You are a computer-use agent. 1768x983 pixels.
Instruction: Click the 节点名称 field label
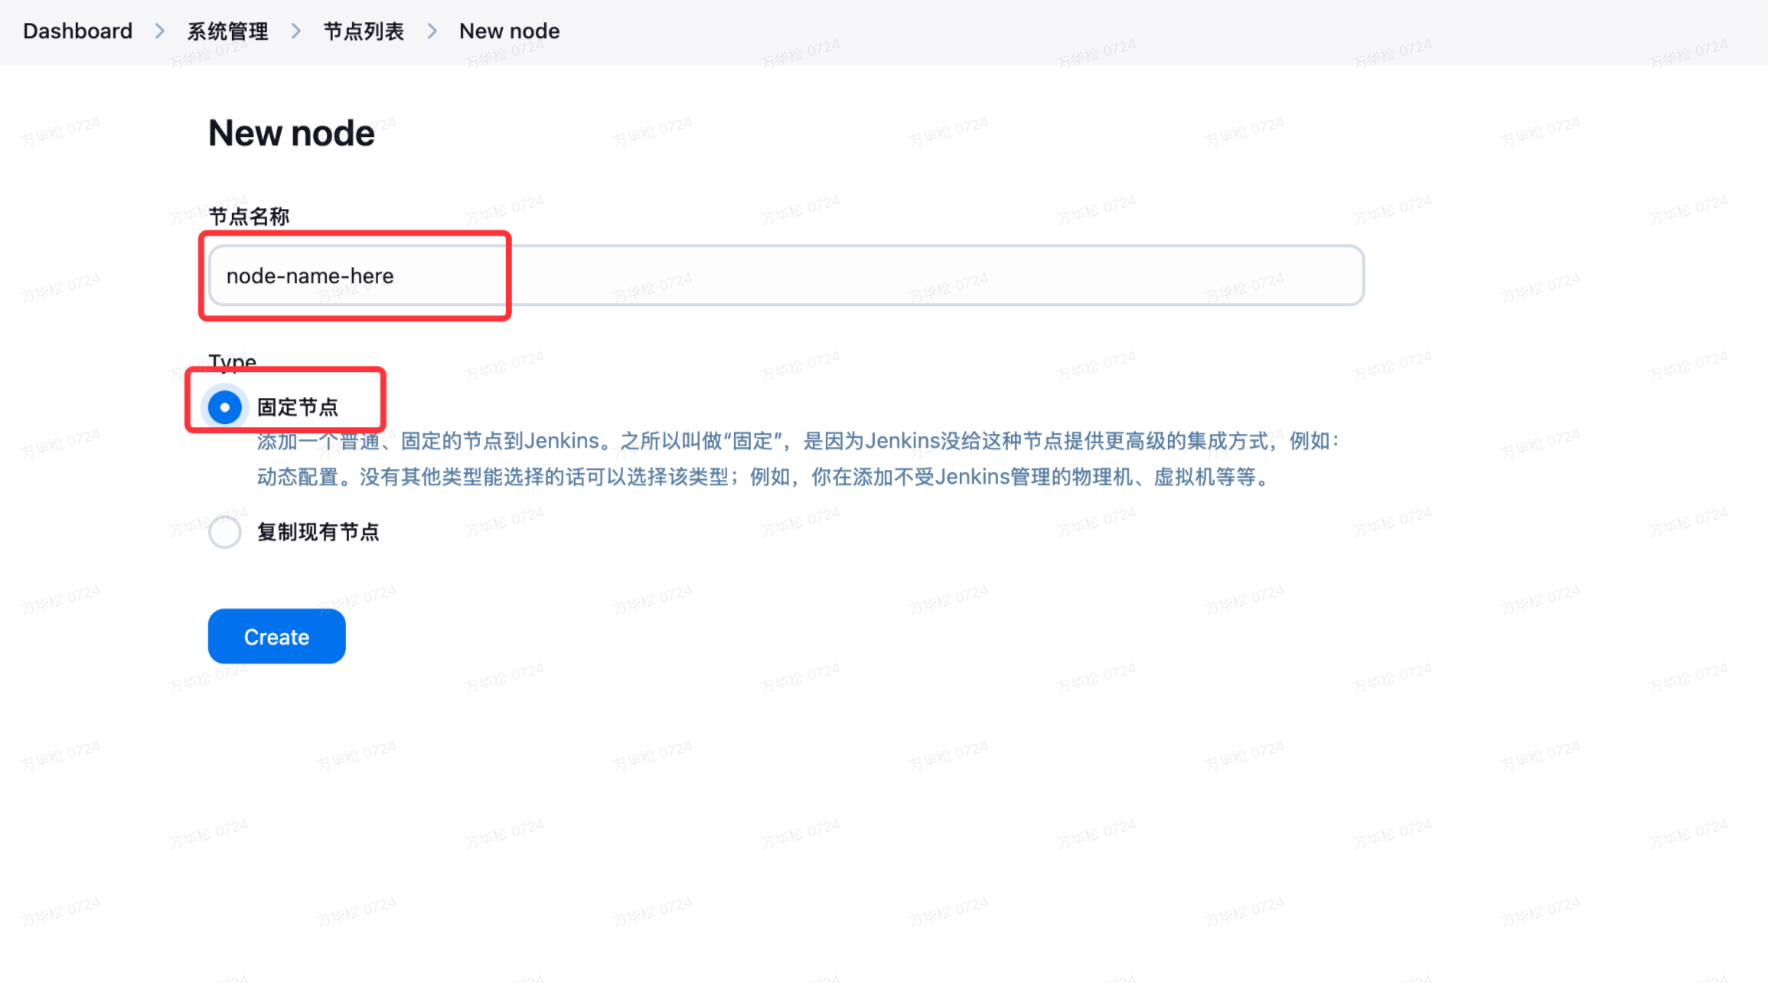(248, 215)
